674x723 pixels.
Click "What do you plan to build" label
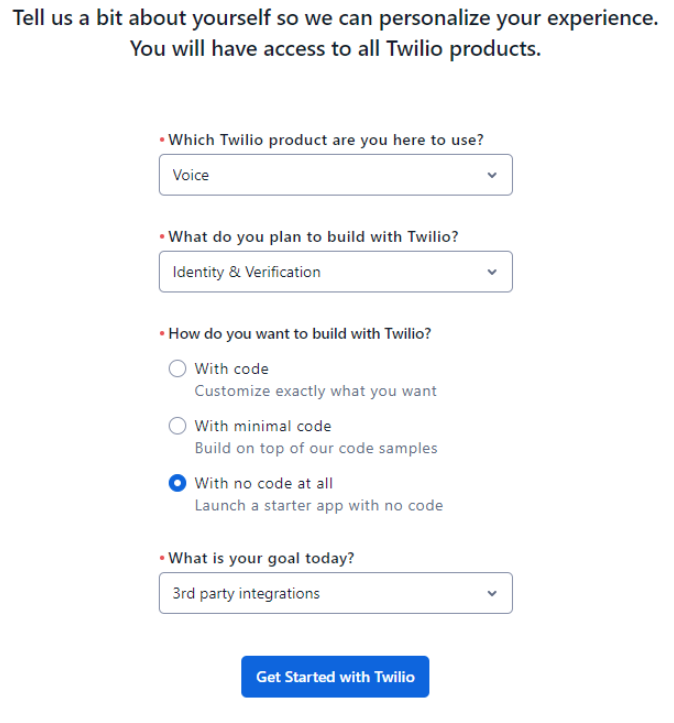[x=313, y=237]
